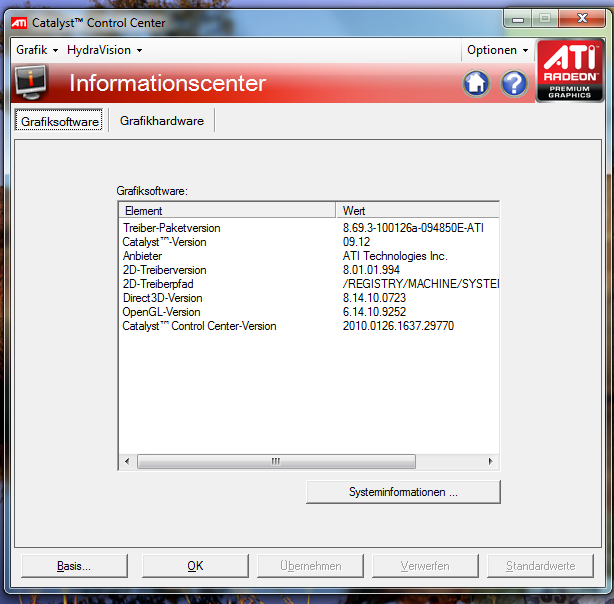Click value 8.69.3-100126a-094850E-ATI

(413, 228)
